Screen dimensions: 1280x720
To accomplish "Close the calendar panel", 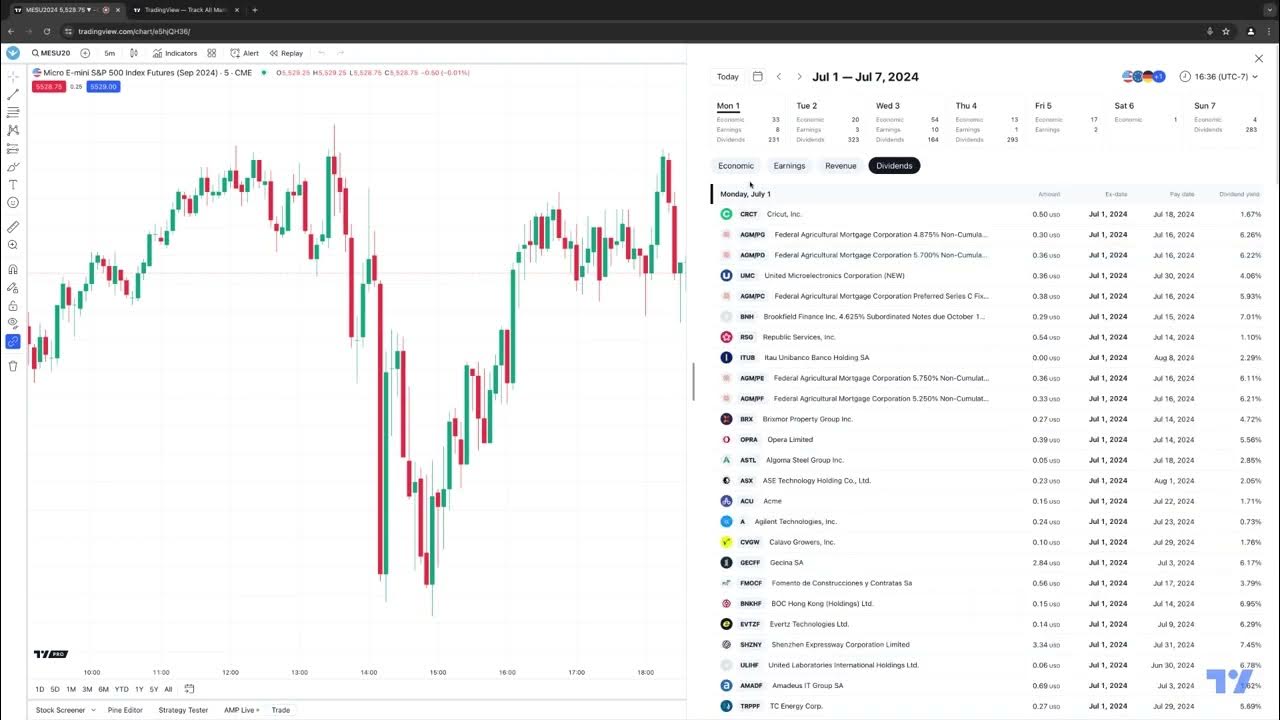I will [x=1259, y=58].
